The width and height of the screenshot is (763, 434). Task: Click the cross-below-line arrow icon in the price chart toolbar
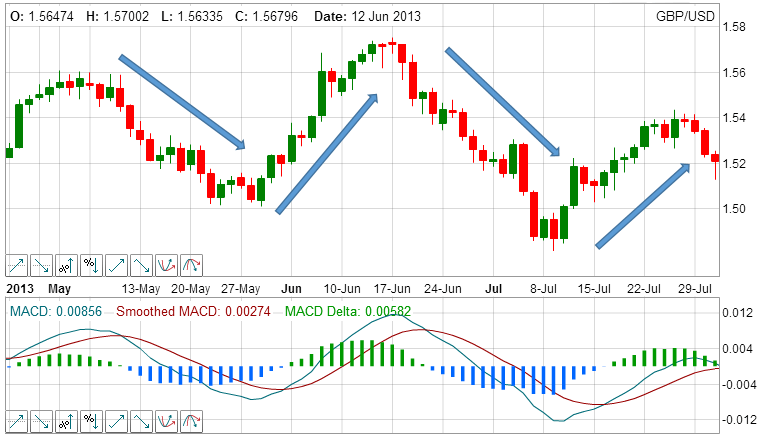click(x=41, y=265)
